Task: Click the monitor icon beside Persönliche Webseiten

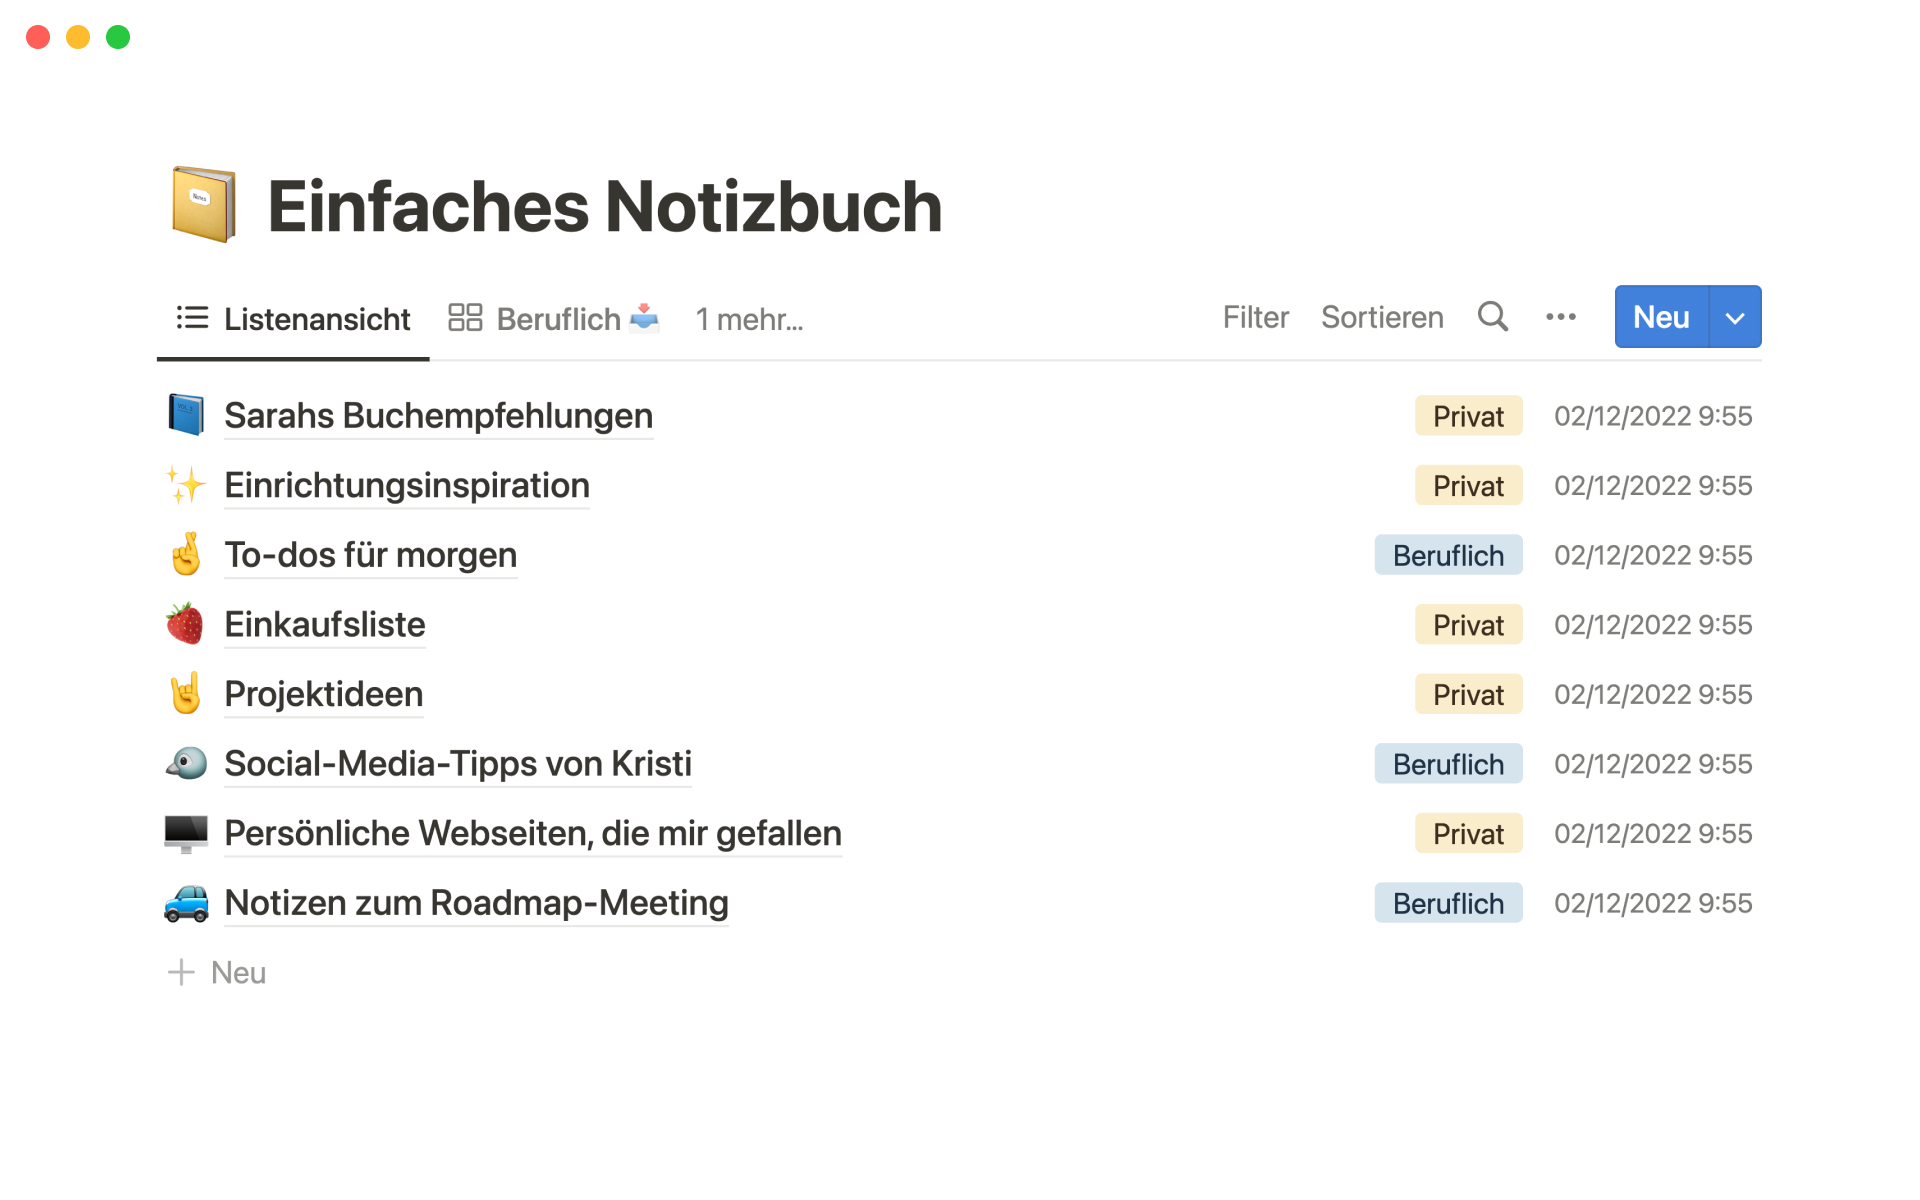Action: pos(186,833)
